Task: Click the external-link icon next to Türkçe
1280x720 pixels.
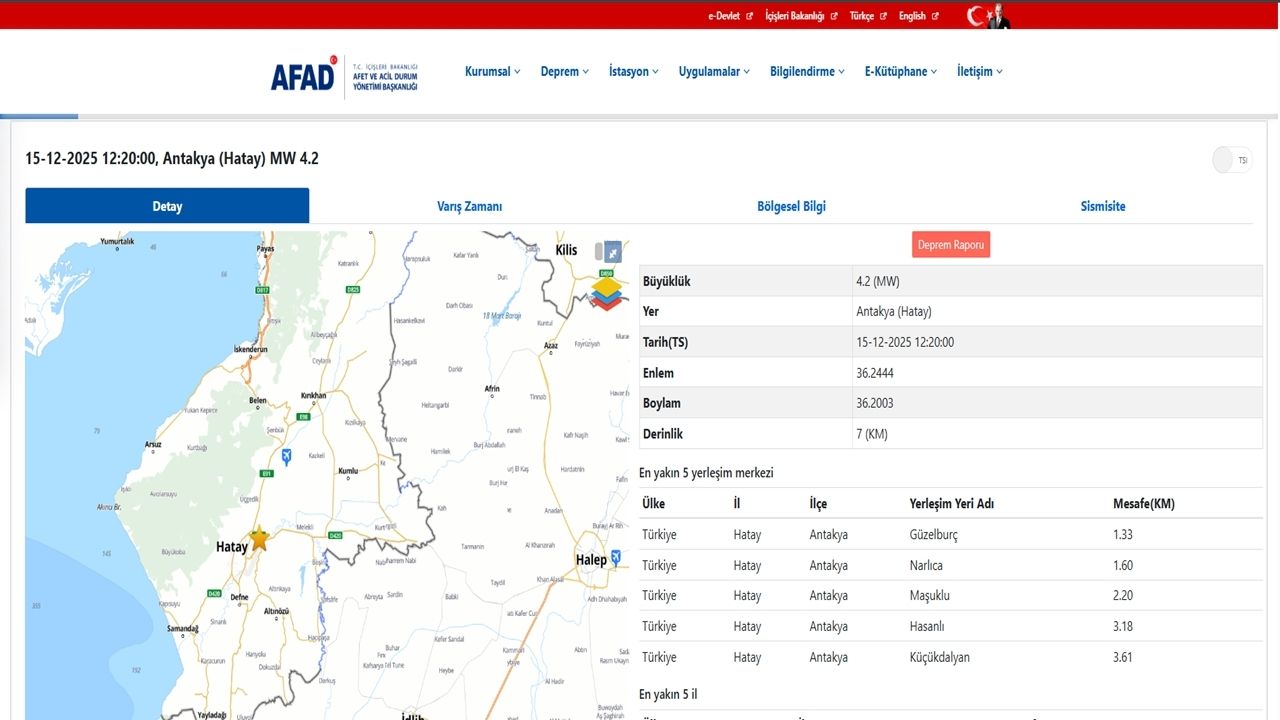Action: [x=882, y=15]
